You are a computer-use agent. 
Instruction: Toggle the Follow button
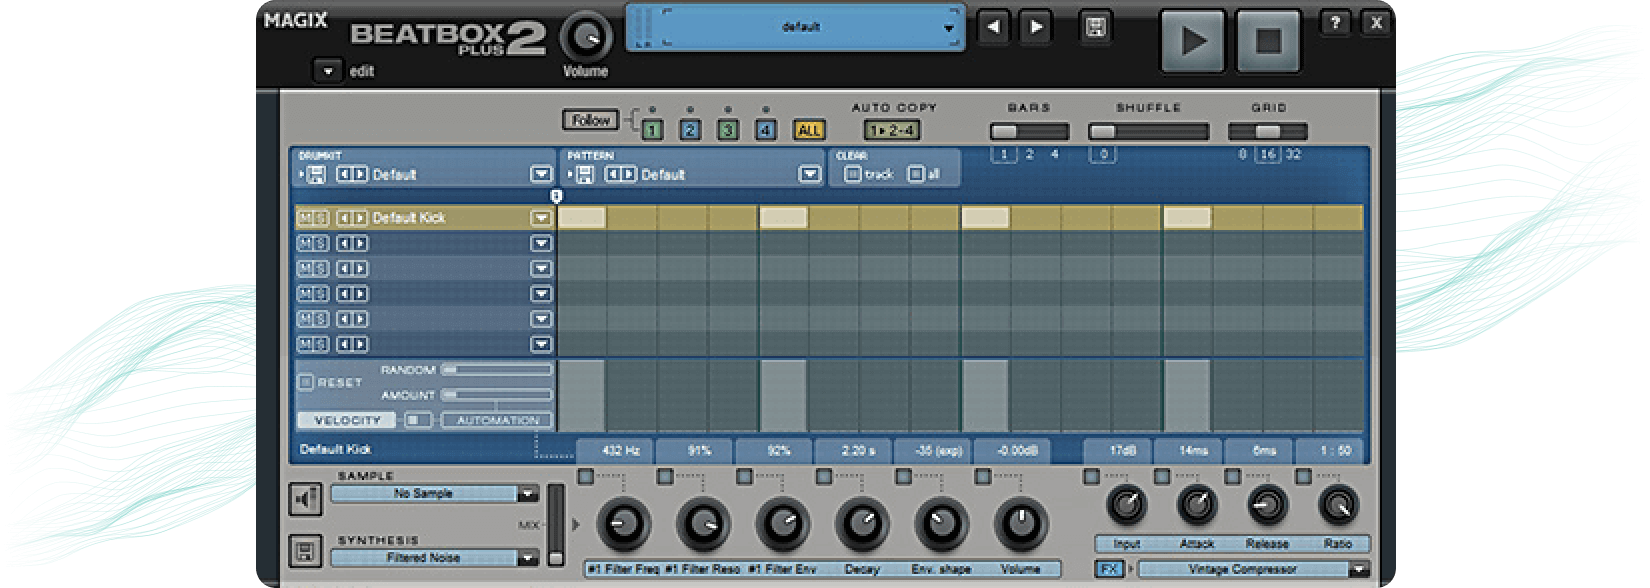590,120
